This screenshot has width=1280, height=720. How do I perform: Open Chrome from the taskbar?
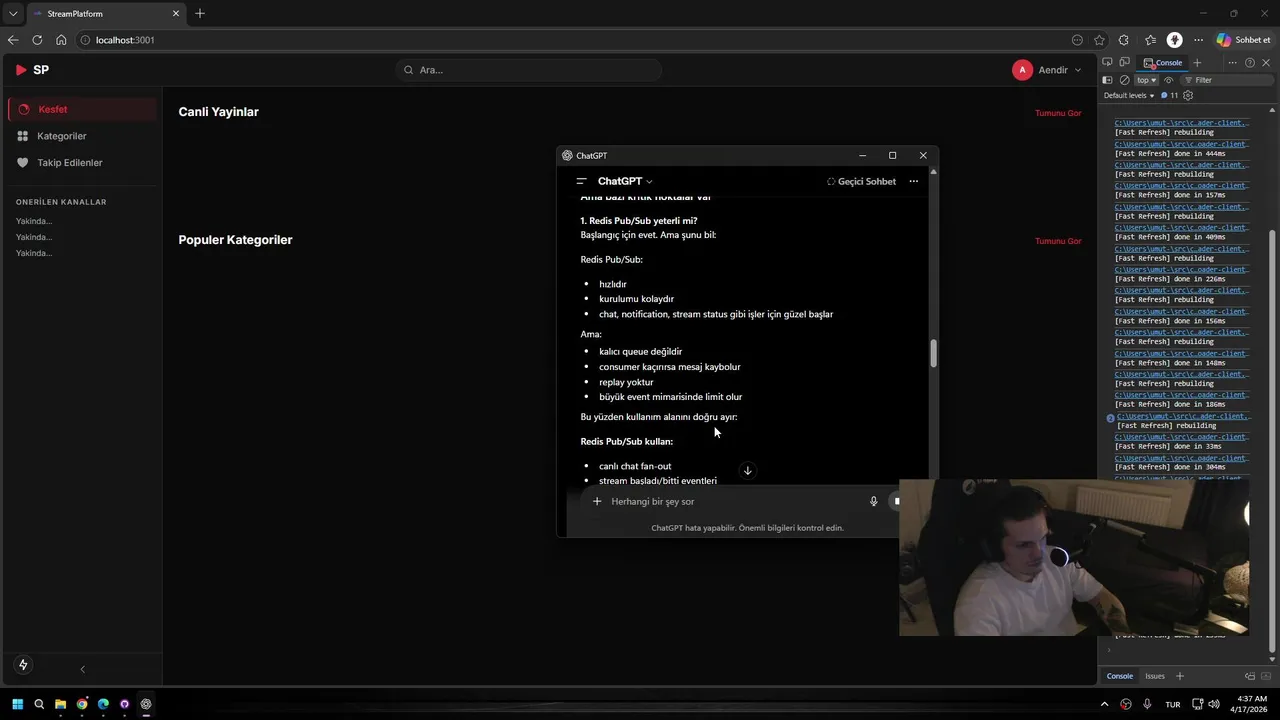pos(82,704)
